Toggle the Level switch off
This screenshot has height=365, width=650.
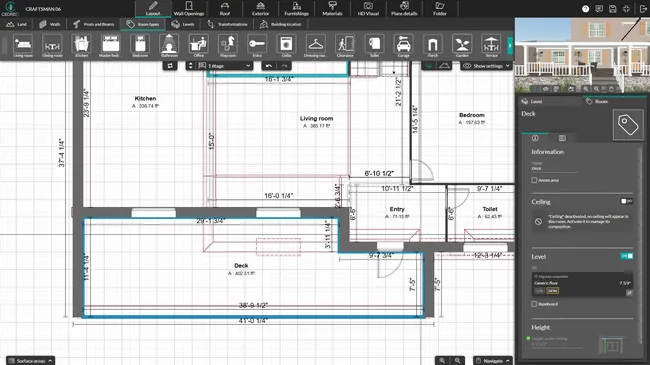pyautogui.click(x=626, y=256)
